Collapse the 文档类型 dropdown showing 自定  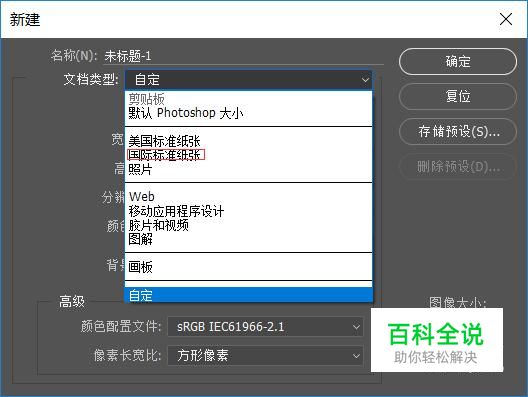249,80
